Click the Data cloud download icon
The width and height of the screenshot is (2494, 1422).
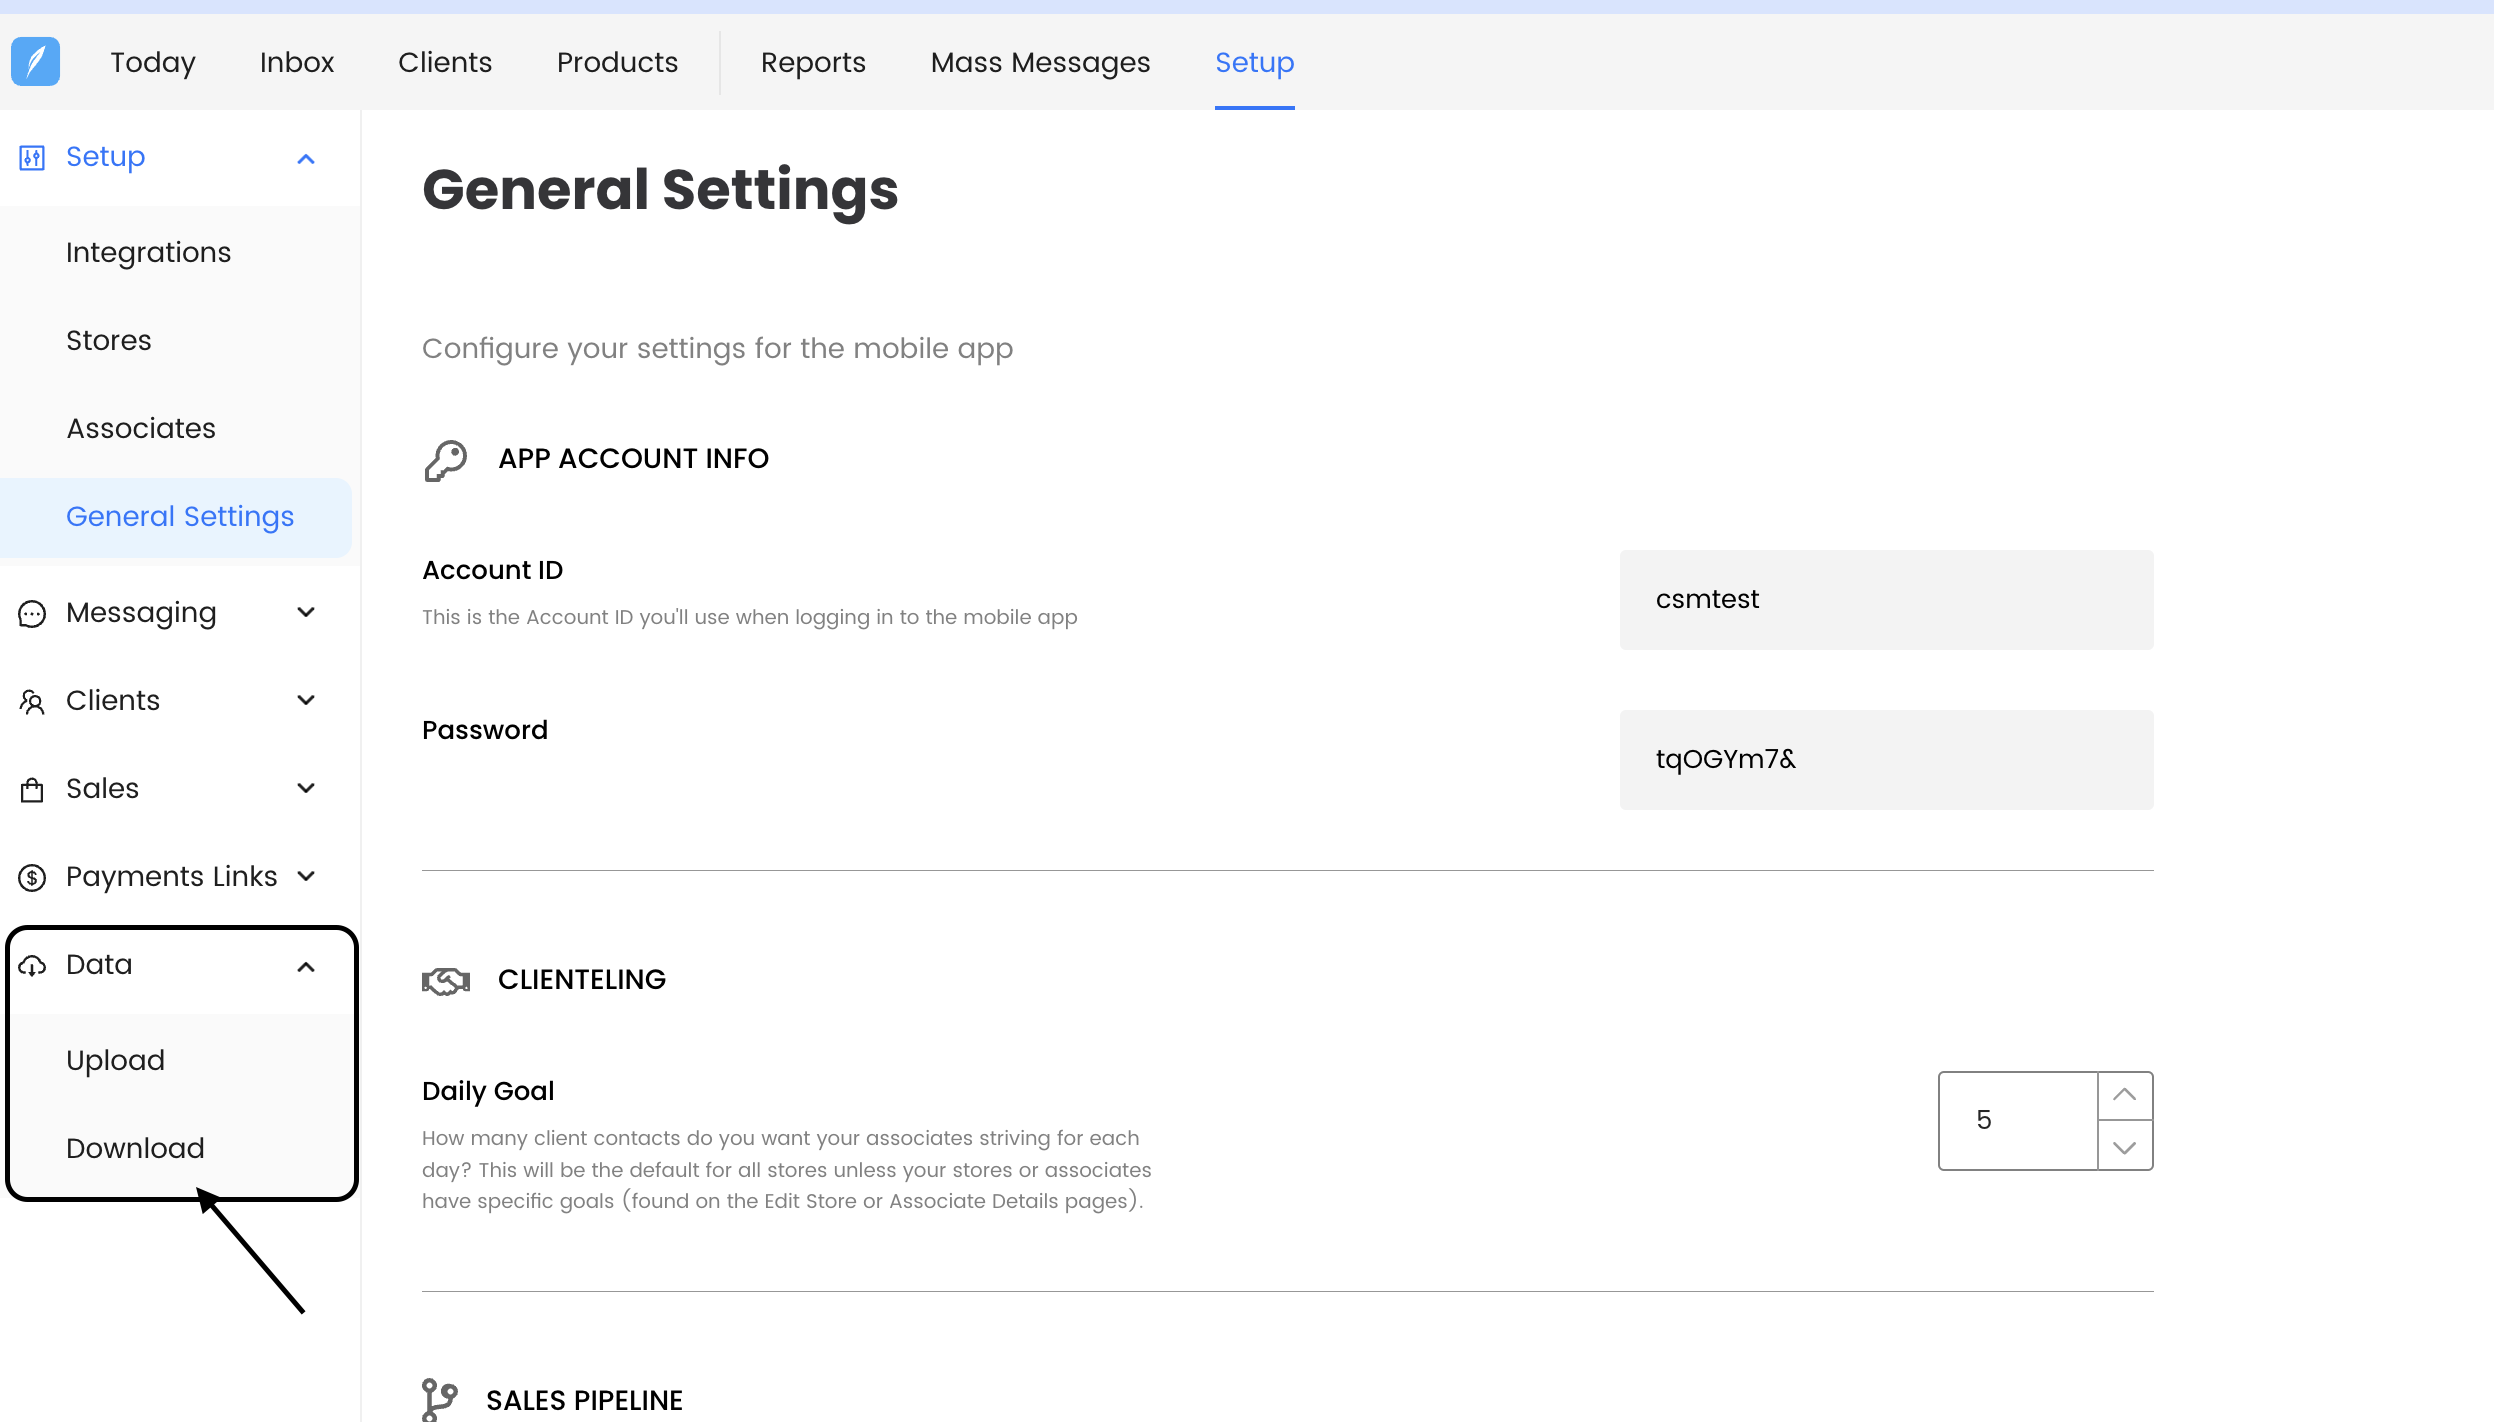pos(32,966)
